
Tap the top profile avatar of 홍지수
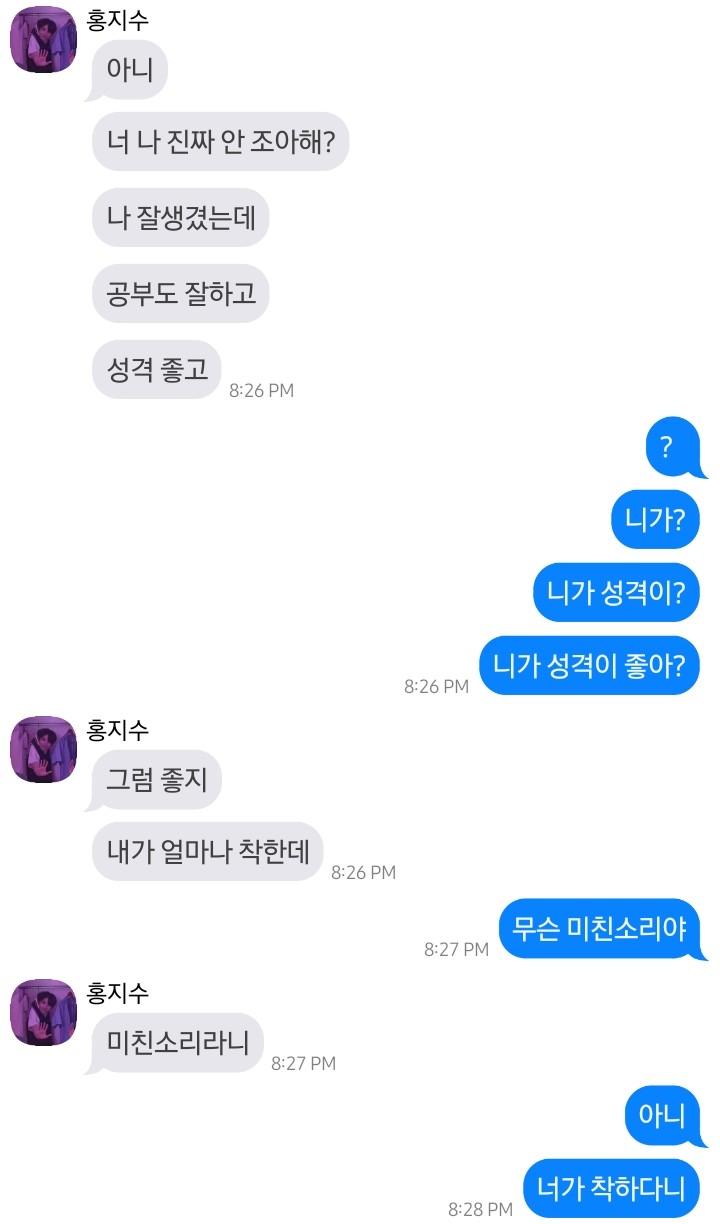coord(44,40)
